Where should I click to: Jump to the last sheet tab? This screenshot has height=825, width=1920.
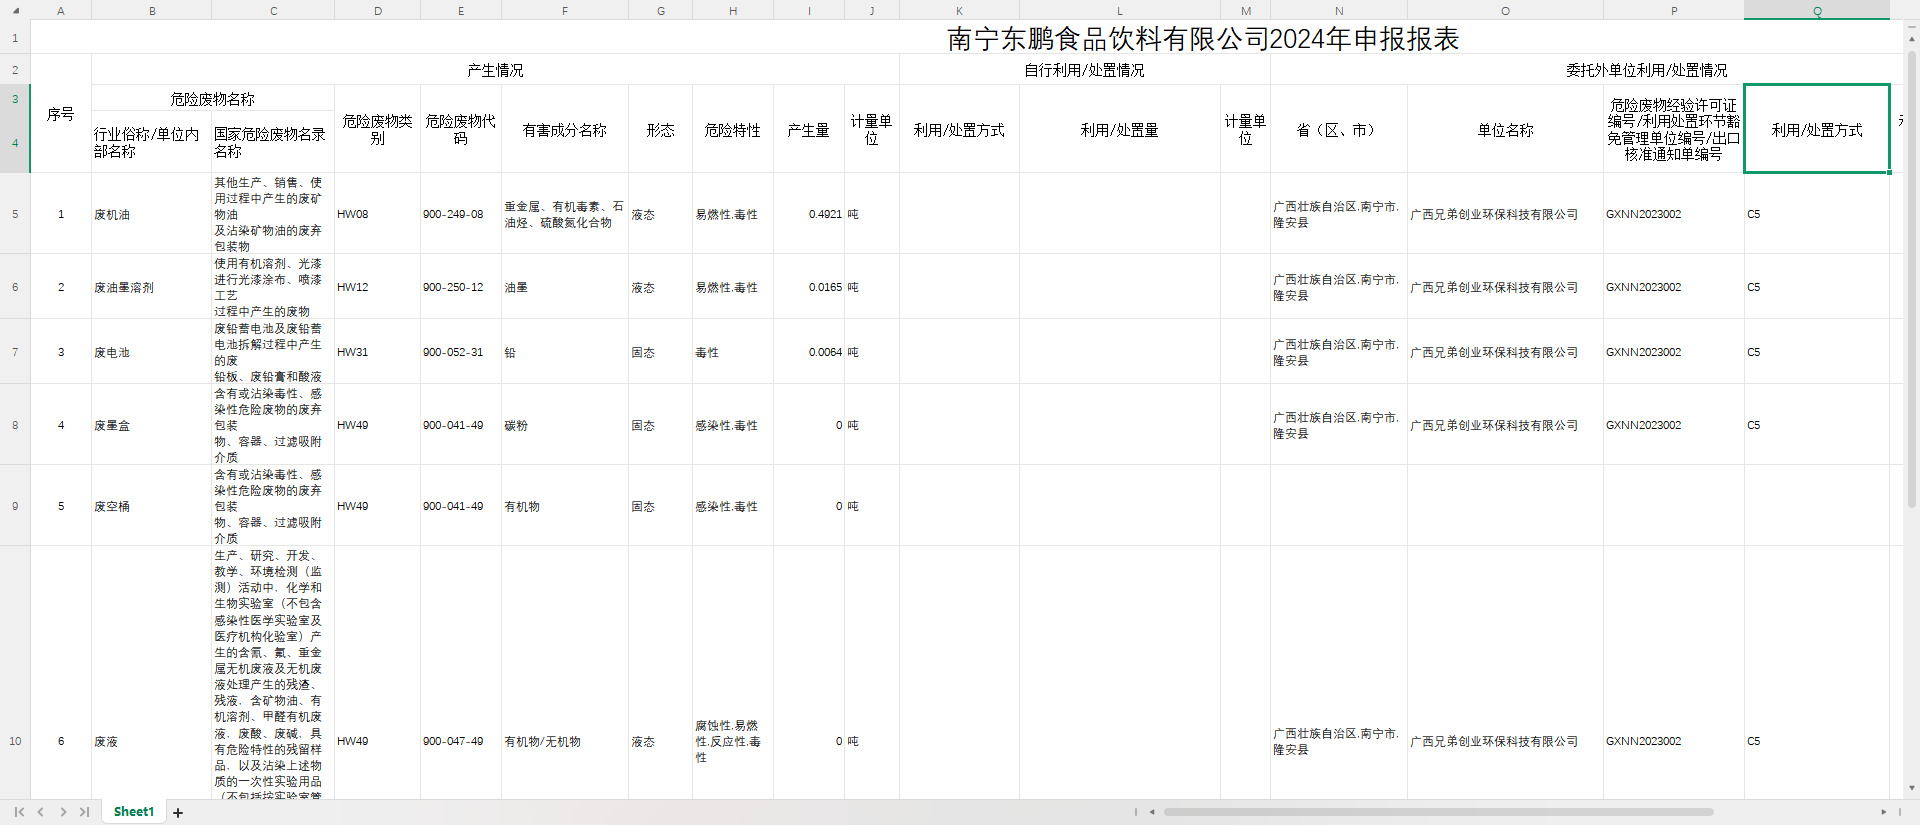[85, 812]
